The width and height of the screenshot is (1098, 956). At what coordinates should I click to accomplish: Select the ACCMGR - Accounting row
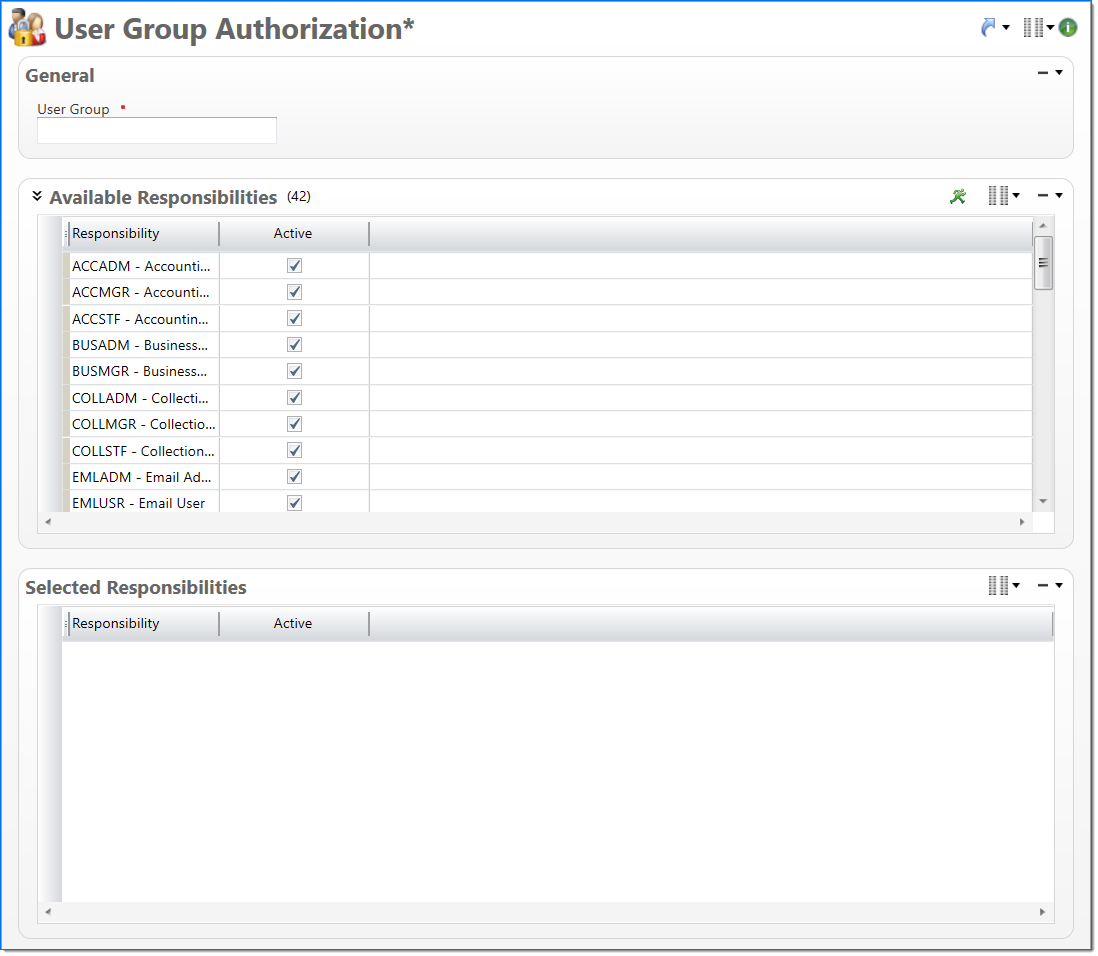(x=143, y=292)
